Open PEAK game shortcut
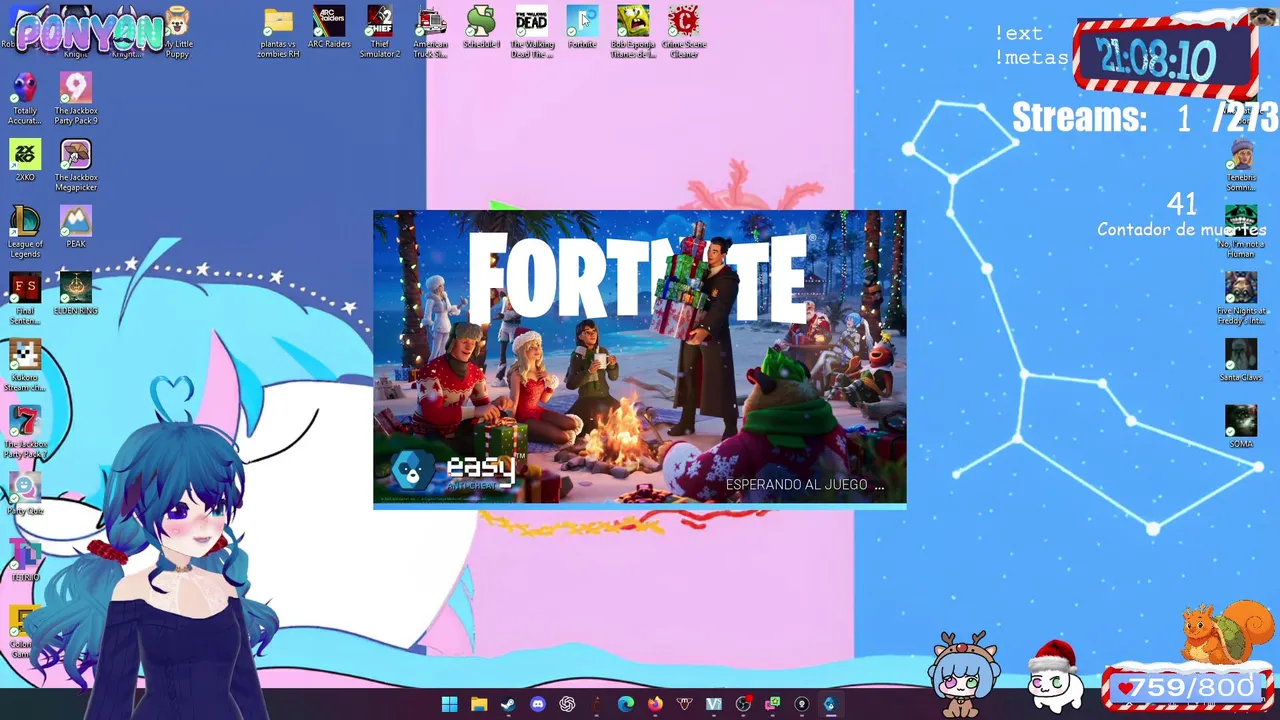The image size is (1280, 720). (76, 227)
